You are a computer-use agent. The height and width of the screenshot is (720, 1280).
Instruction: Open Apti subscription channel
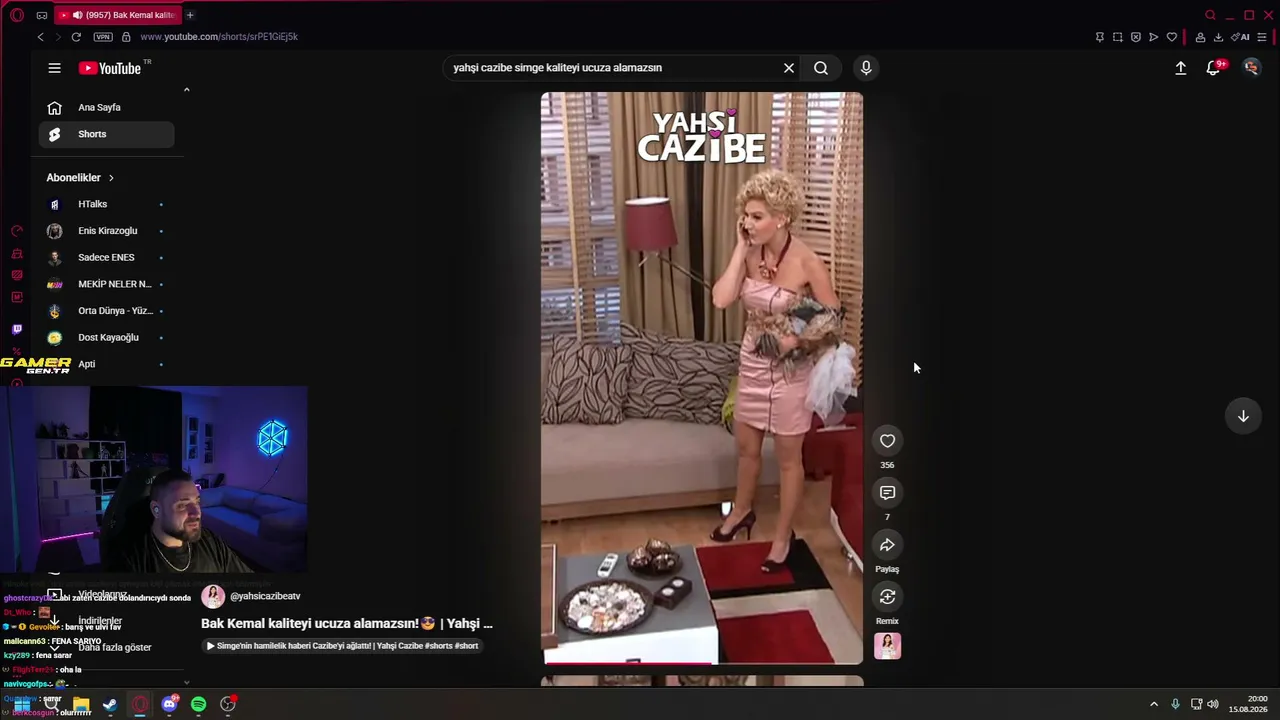(106, 364)
